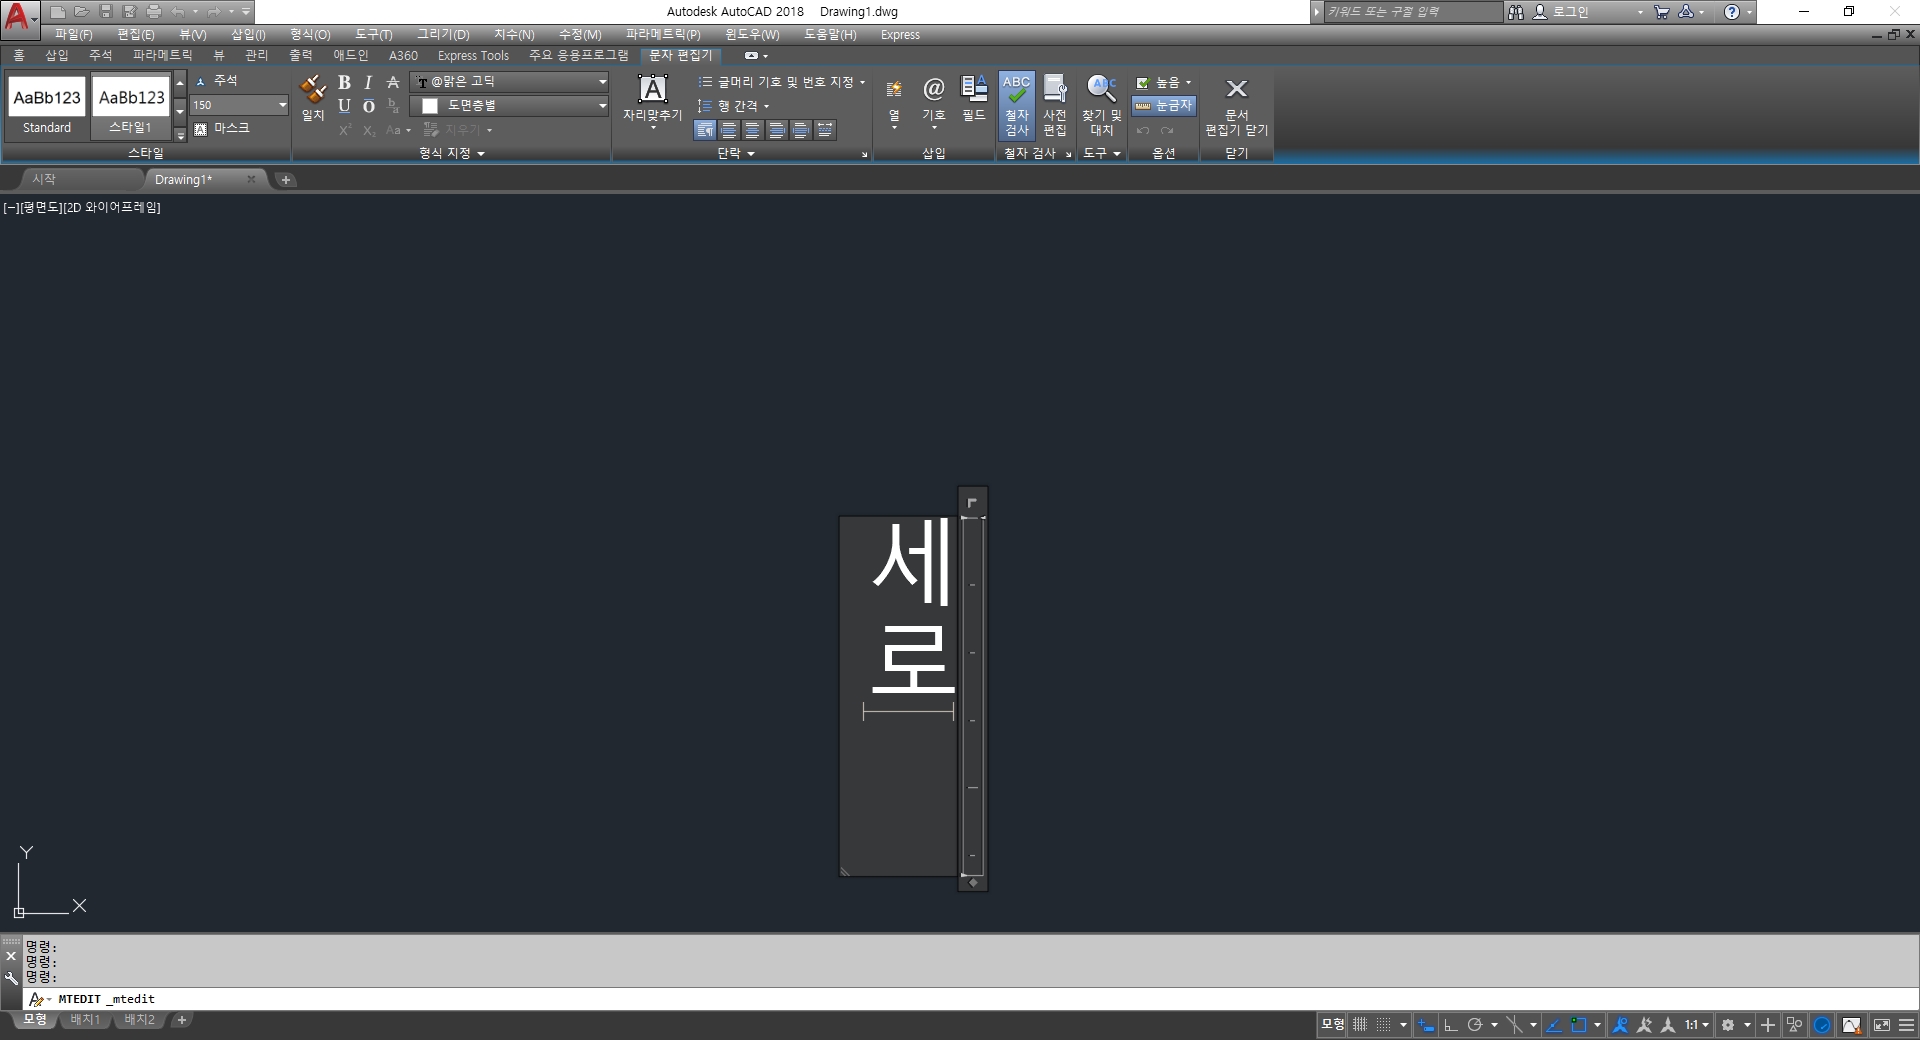The height and width of the screenshot is (1040, 1920).
Task: Click the keyword search input field
Action: [1412, 12]
